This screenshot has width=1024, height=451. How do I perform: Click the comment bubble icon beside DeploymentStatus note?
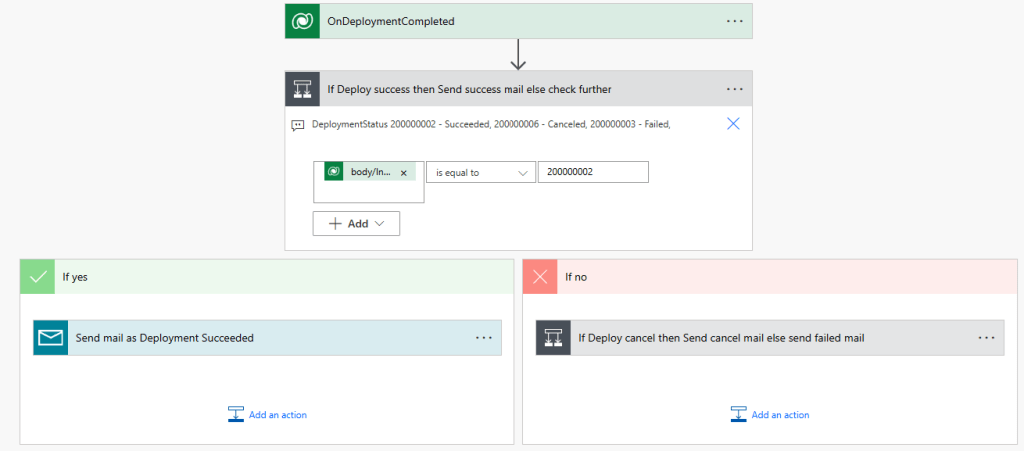pyautogui.click(x=297, y=125)
